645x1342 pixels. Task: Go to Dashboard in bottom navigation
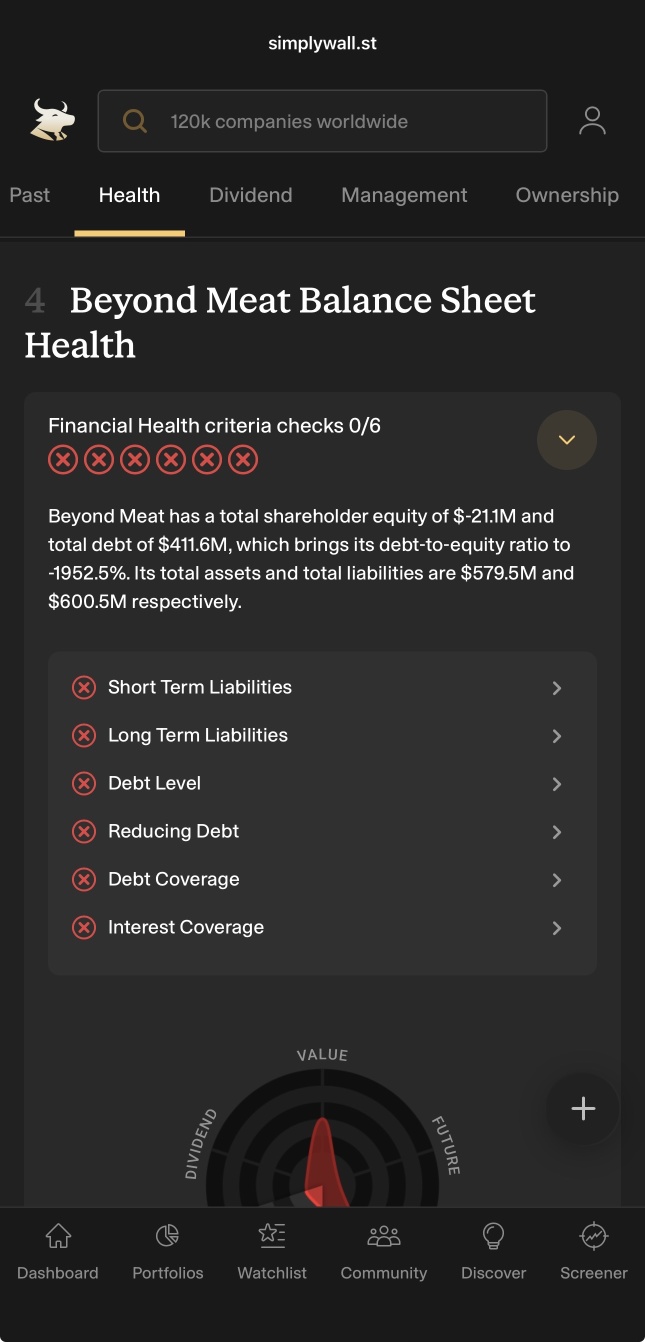[x=58, y=1251]
